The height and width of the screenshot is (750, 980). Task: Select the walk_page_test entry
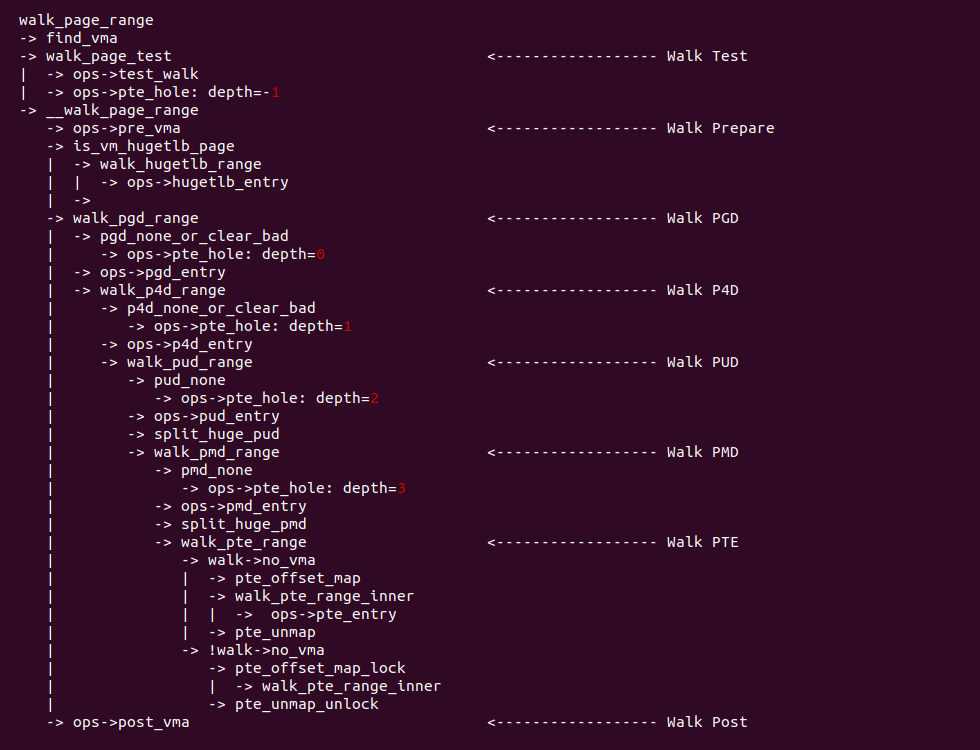pyautogui.click(x=108, y=56)
